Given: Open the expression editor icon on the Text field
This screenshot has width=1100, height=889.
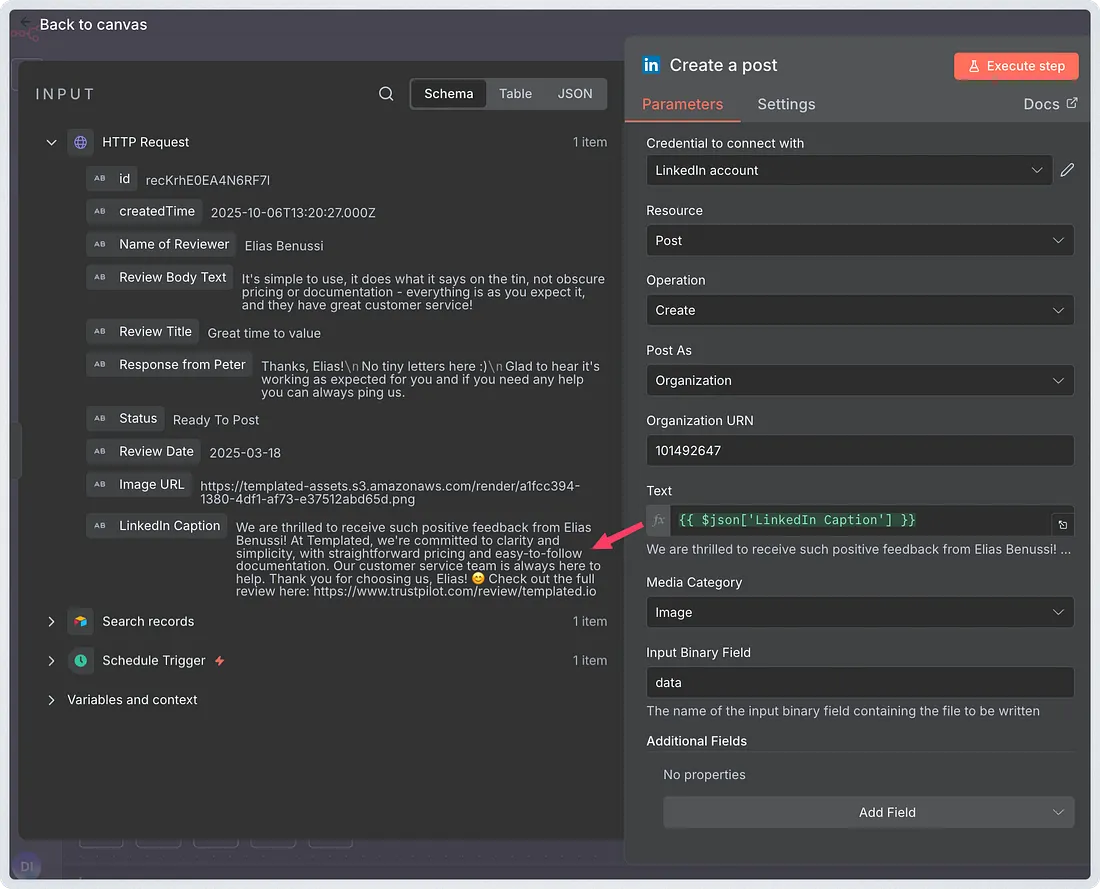Looking at the screenshot, I should pos(1063,525).
